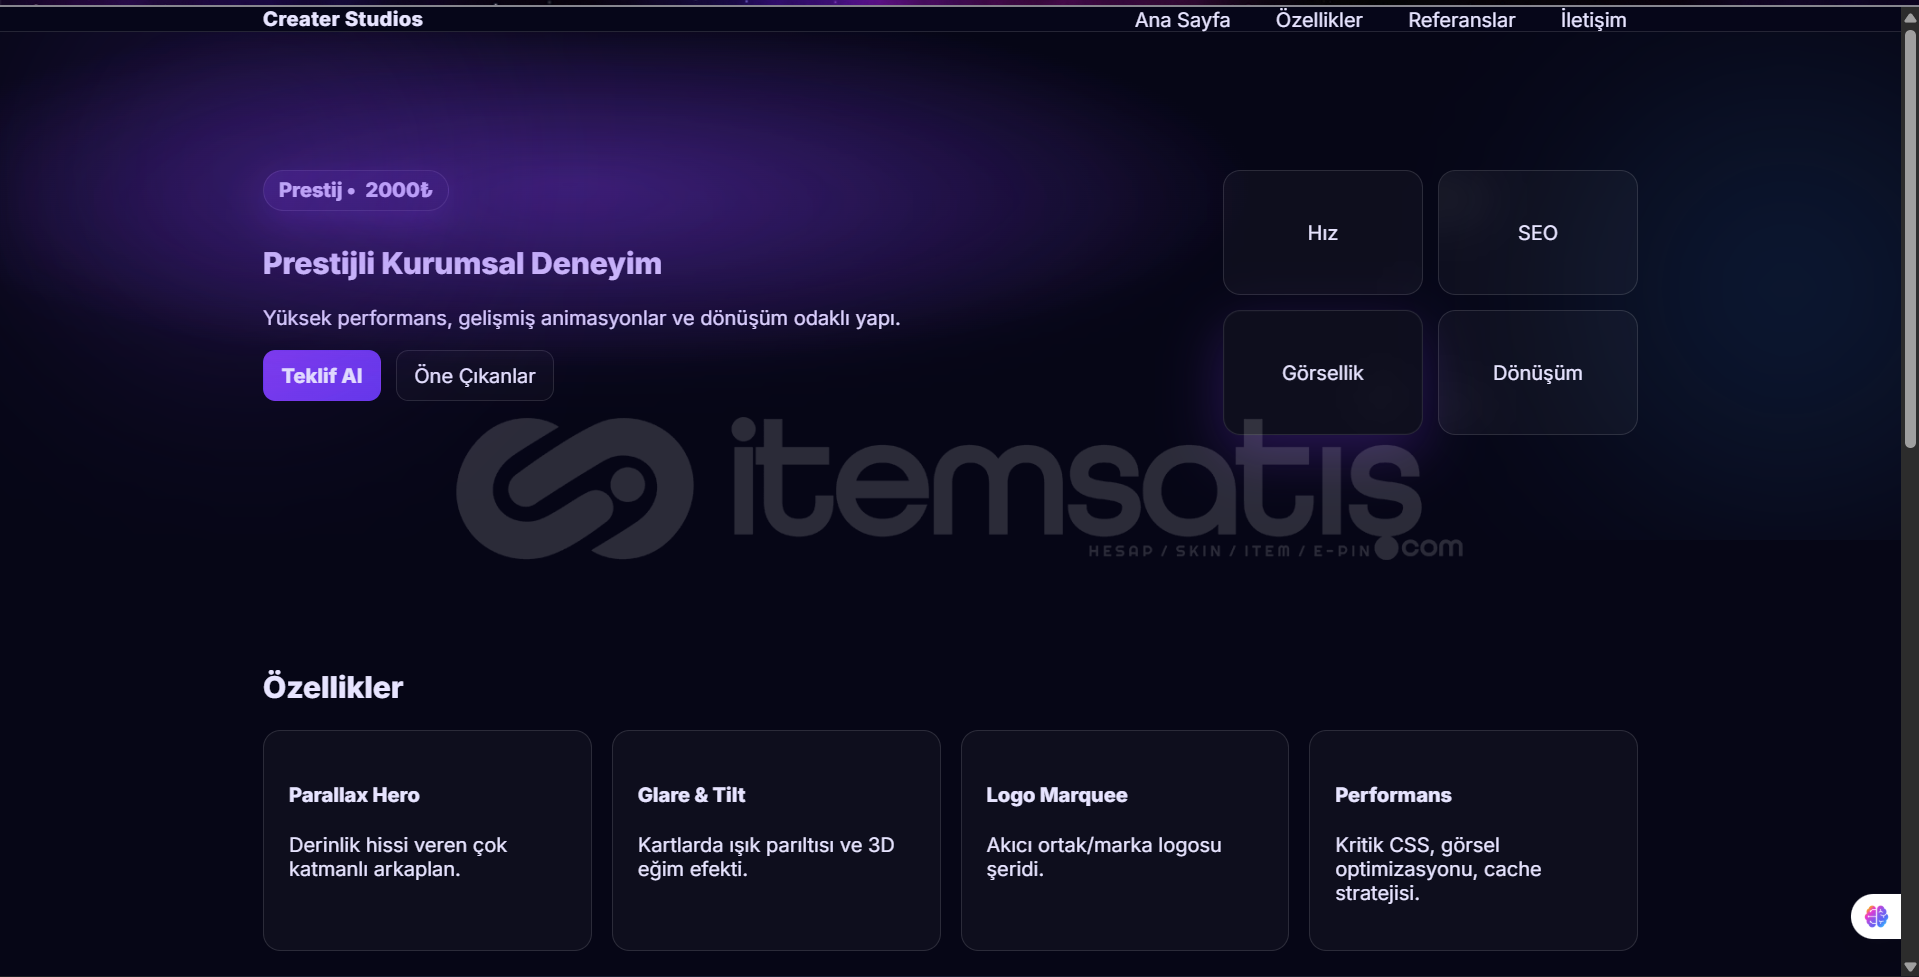
Task: Select the SEO feature tile
Action: click(x=1537, y=233)
